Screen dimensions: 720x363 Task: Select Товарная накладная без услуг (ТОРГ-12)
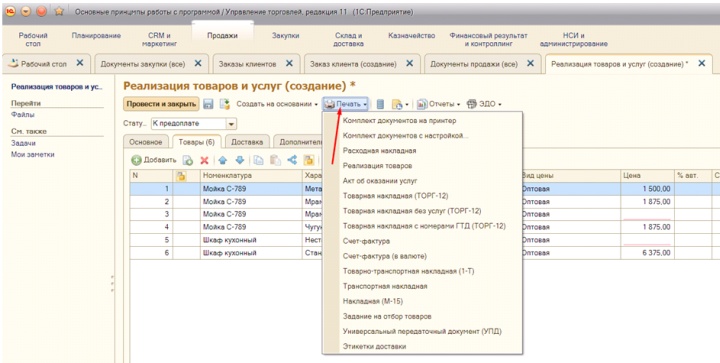pos(412,211)
